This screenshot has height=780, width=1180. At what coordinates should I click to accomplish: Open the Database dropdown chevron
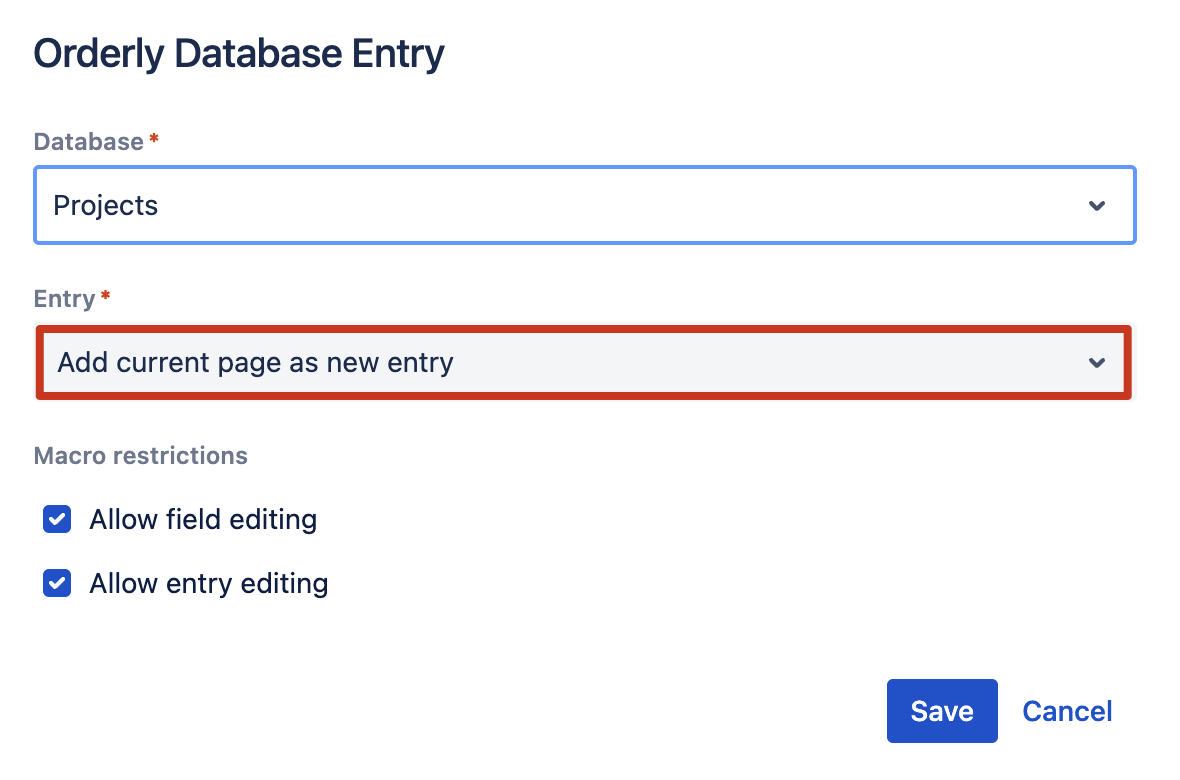tap(1097, 205)
